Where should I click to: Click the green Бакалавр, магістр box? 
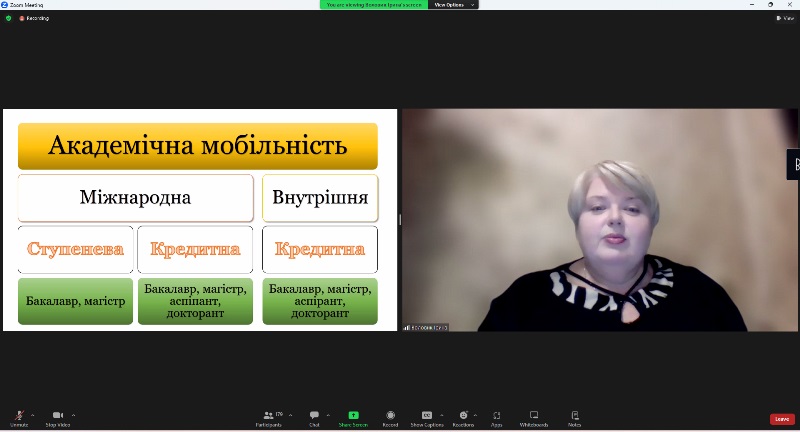(76, 301)
